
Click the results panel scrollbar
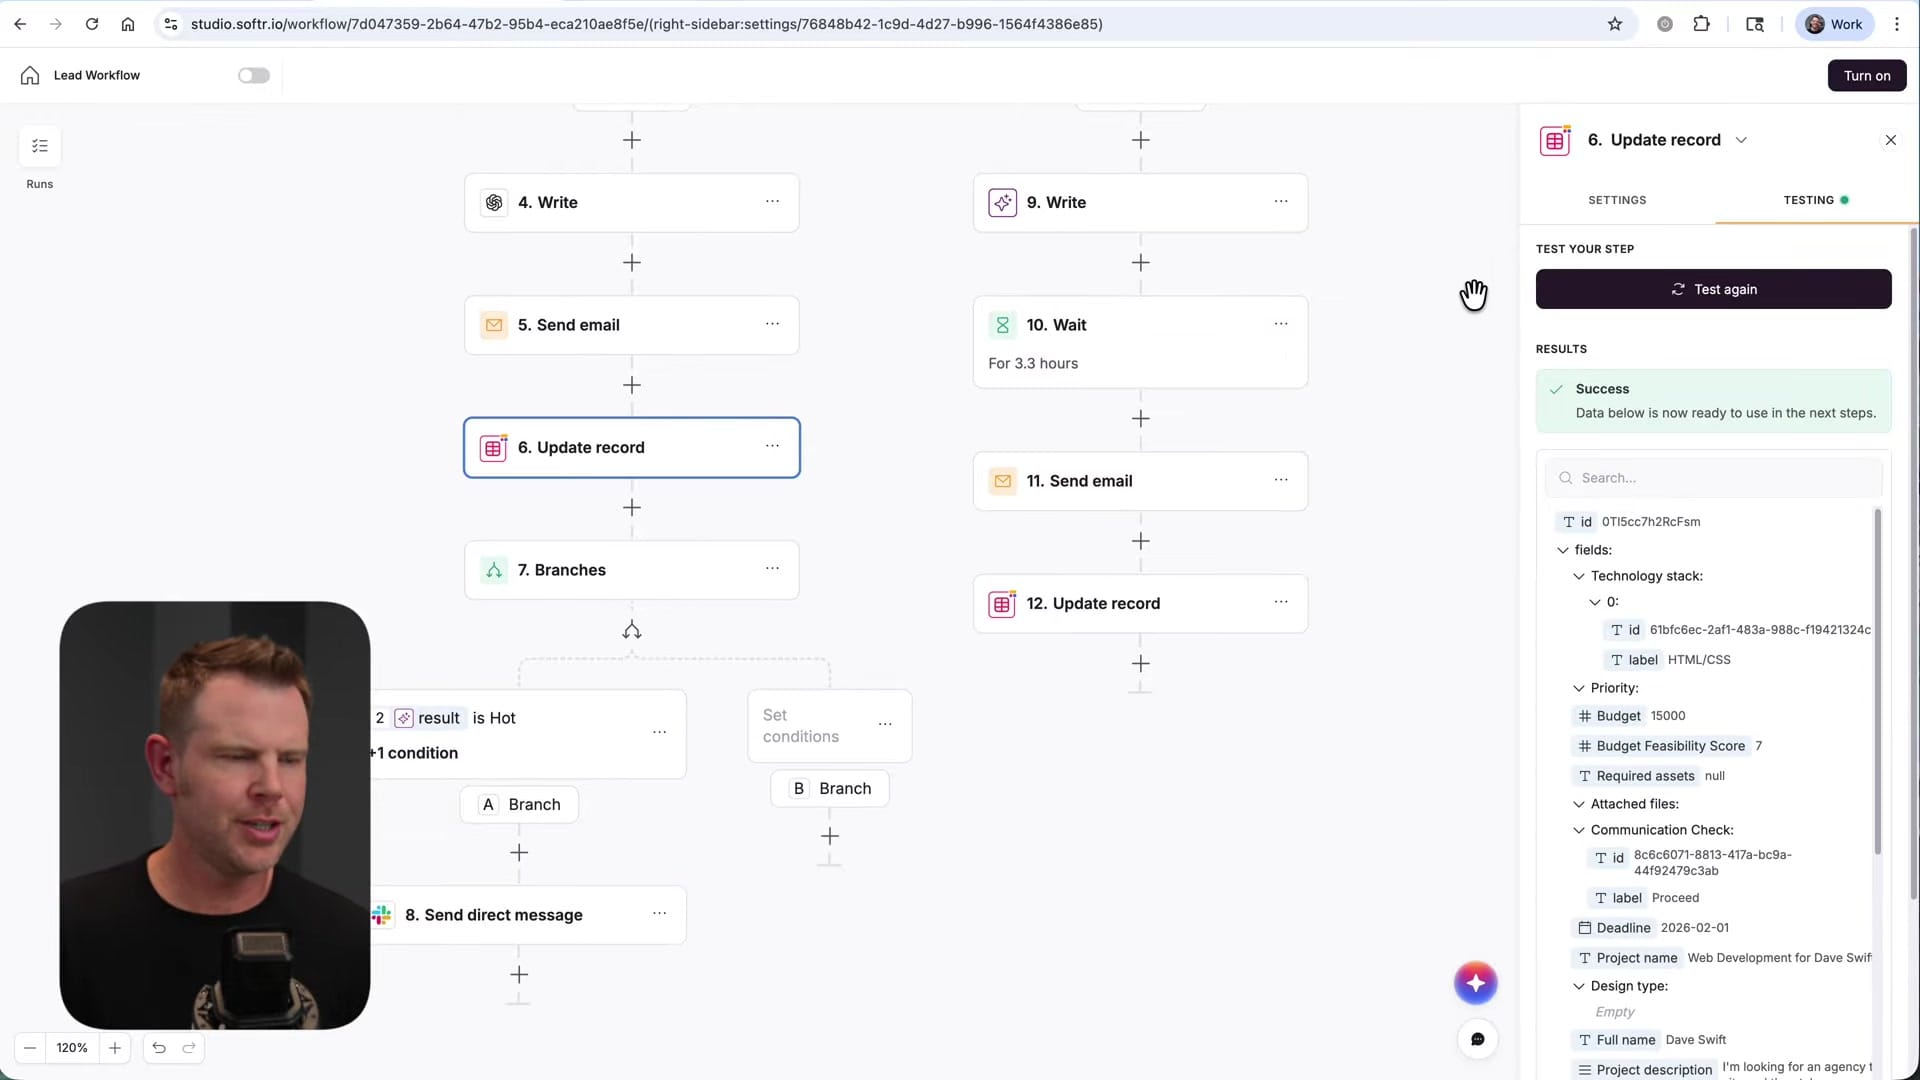pyautogui.click(x=1877, y=682)
